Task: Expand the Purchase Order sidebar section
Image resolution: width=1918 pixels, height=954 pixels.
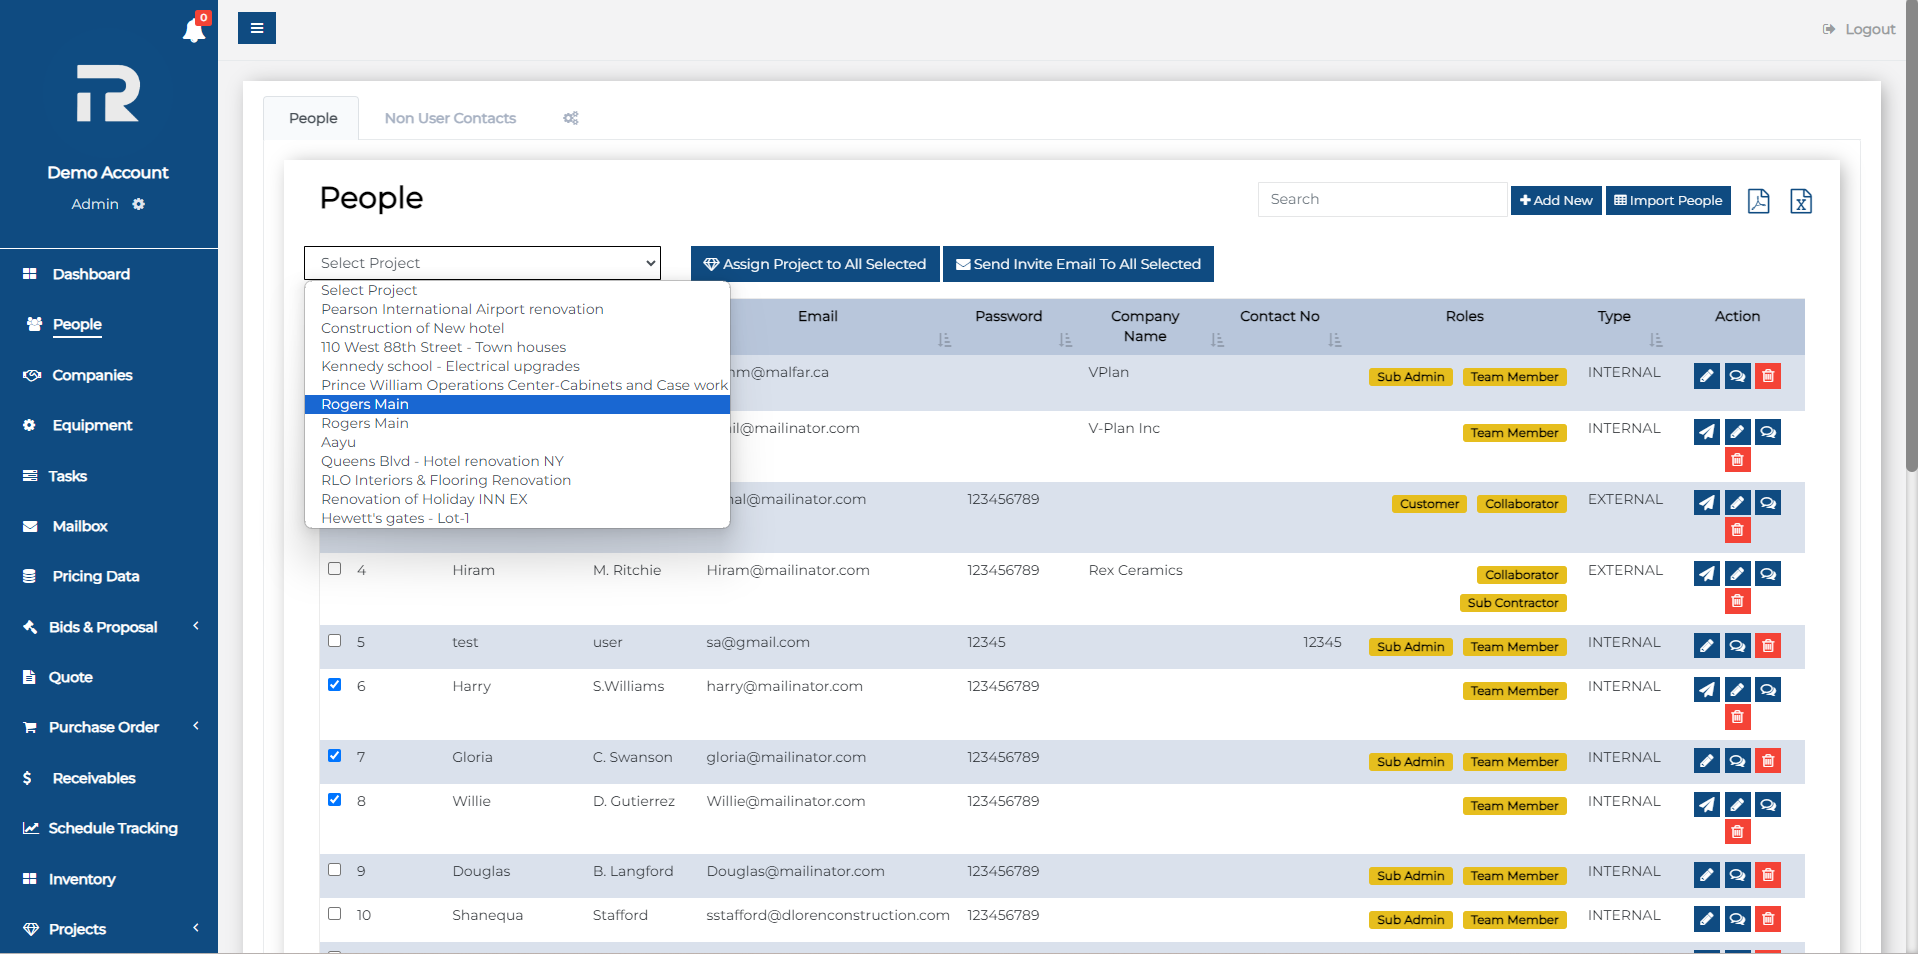Action: click(x=104, y=727)
